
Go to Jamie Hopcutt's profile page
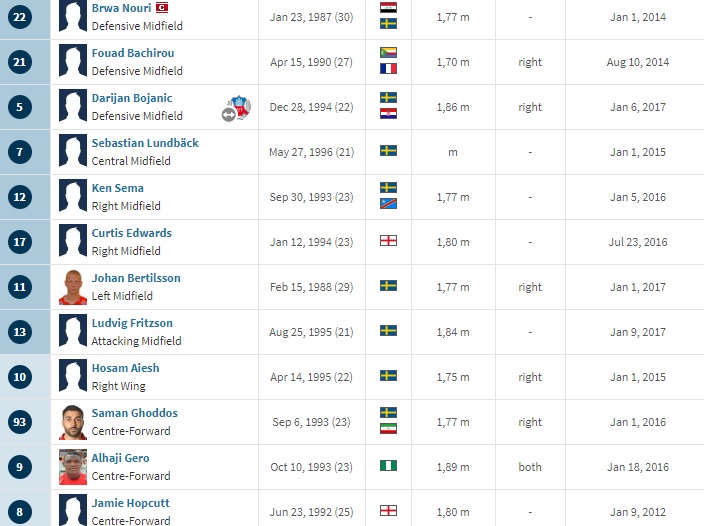pyautogui.click(x=132, y=503)
